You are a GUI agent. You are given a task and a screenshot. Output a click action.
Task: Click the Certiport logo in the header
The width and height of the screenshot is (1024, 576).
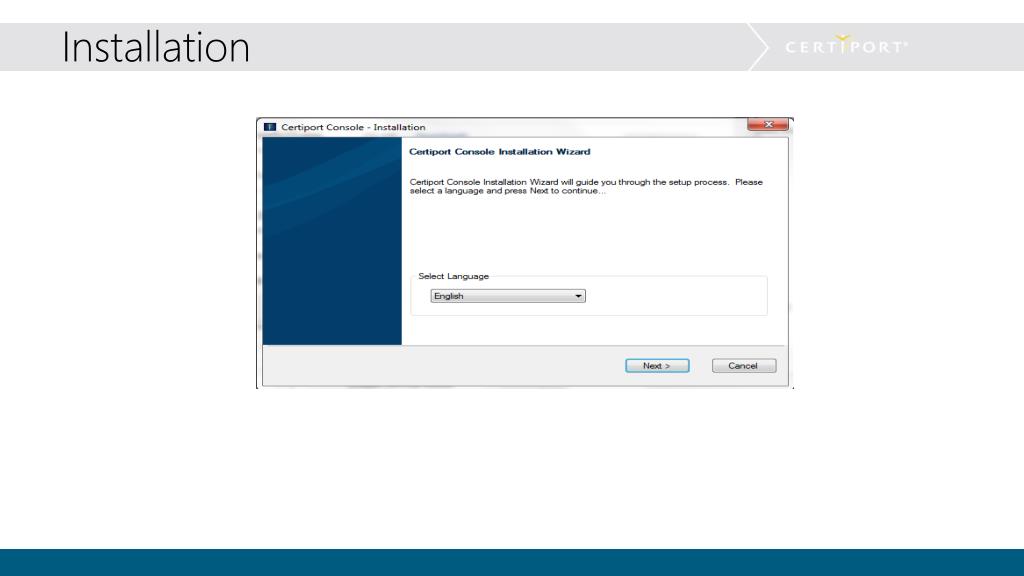pos(846,46)
